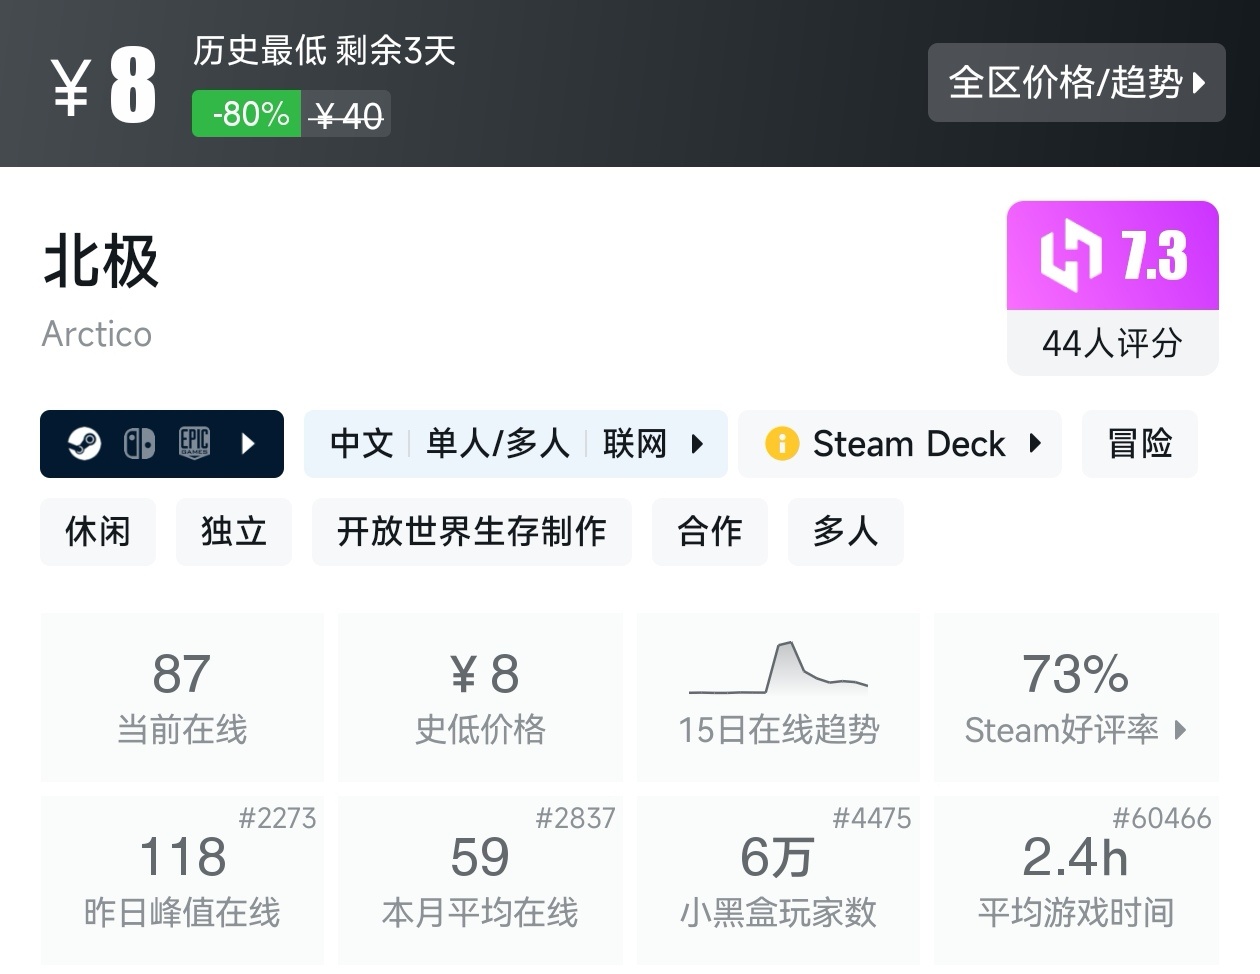Click the Nintendo Switch platform icon
1260x974 pixels.
point(140,443)
